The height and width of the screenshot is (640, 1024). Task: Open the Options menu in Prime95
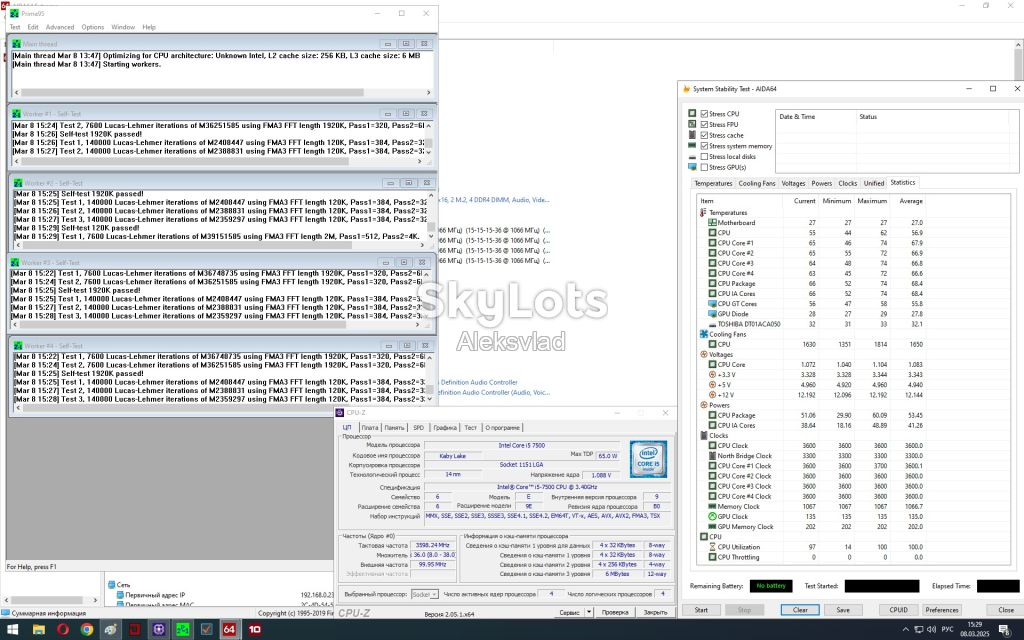(93, 27)
